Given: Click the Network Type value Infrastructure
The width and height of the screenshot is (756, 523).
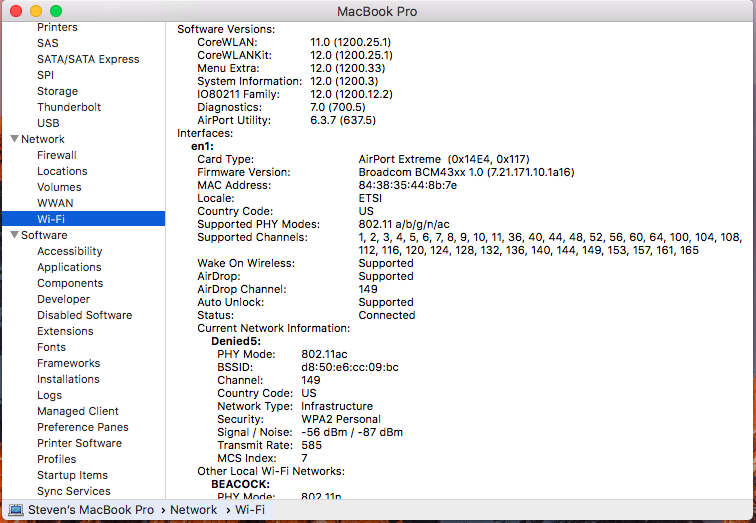Looking at the screenshot, I should tap(337, 406).
